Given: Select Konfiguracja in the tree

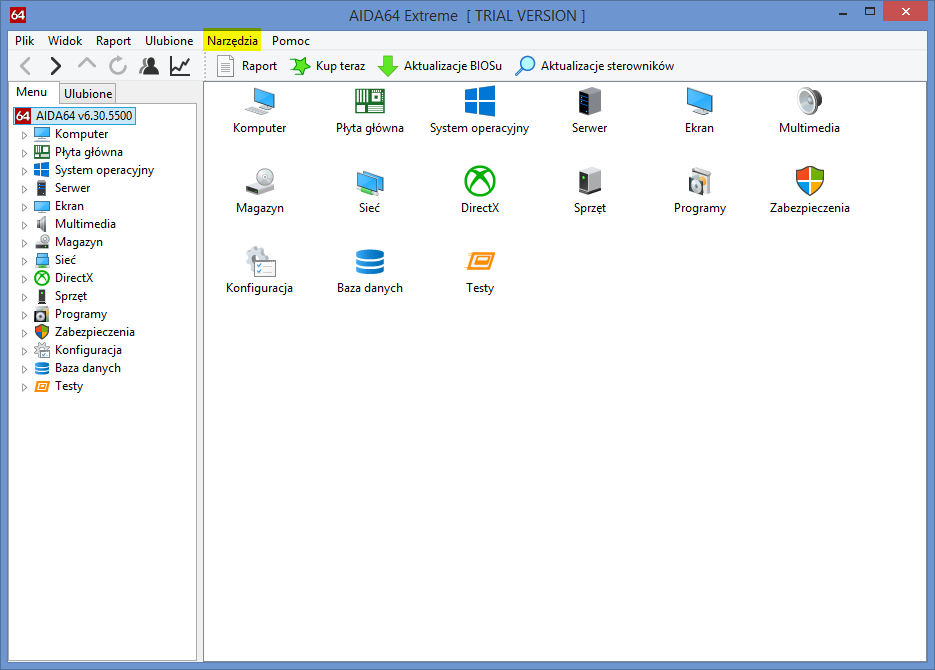Looking at the screenshot, I should pyautogui.click(x=88, y=350).
